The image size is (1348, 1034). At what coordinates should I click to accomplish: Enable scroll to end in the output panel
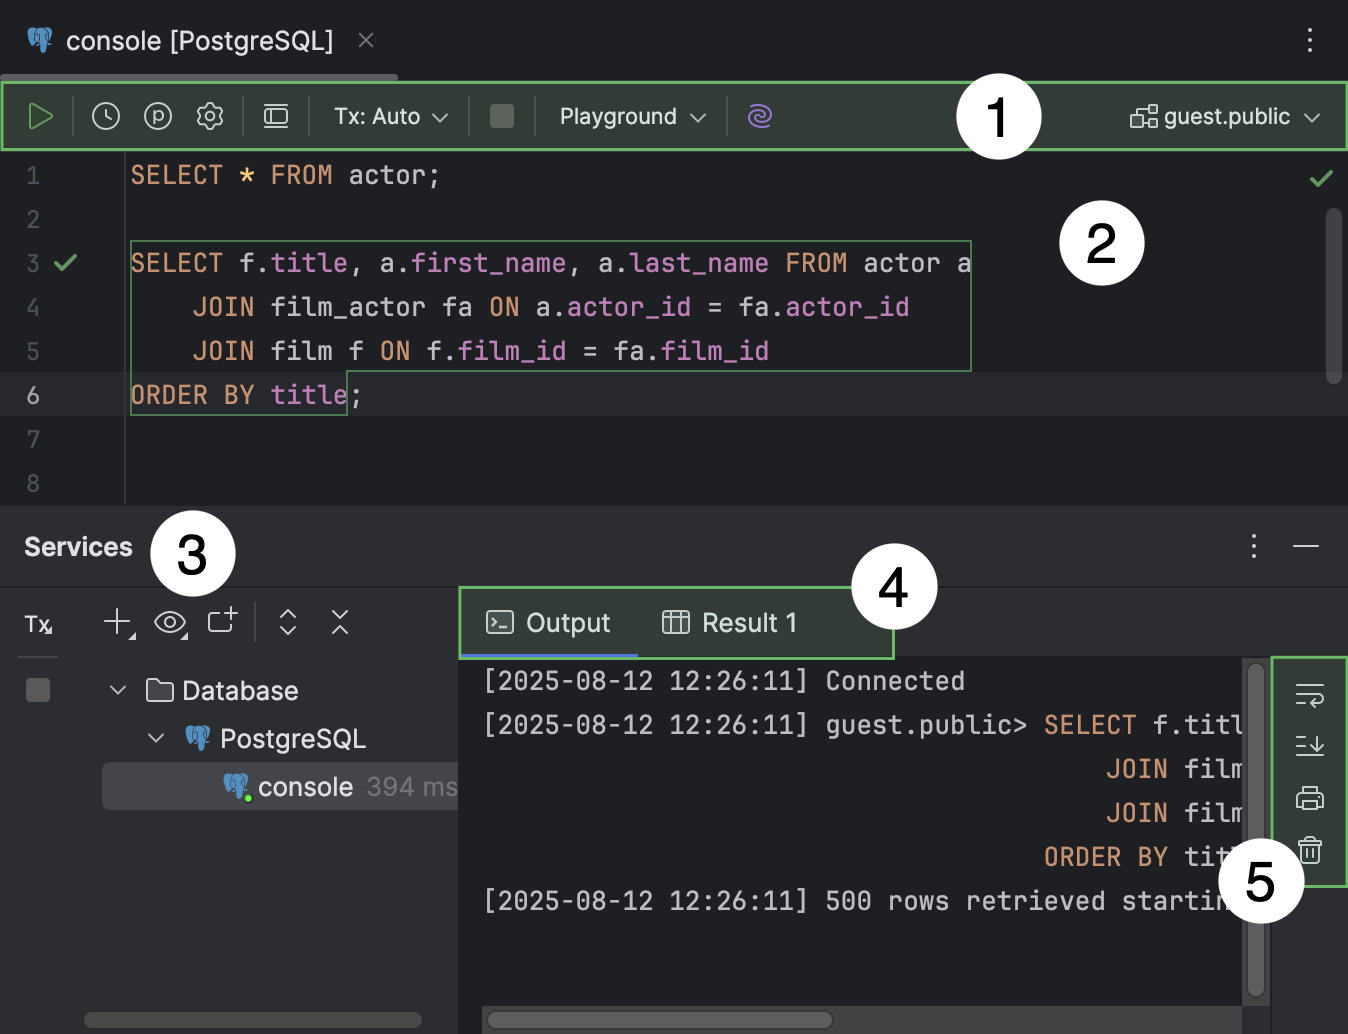point(1308,746)
